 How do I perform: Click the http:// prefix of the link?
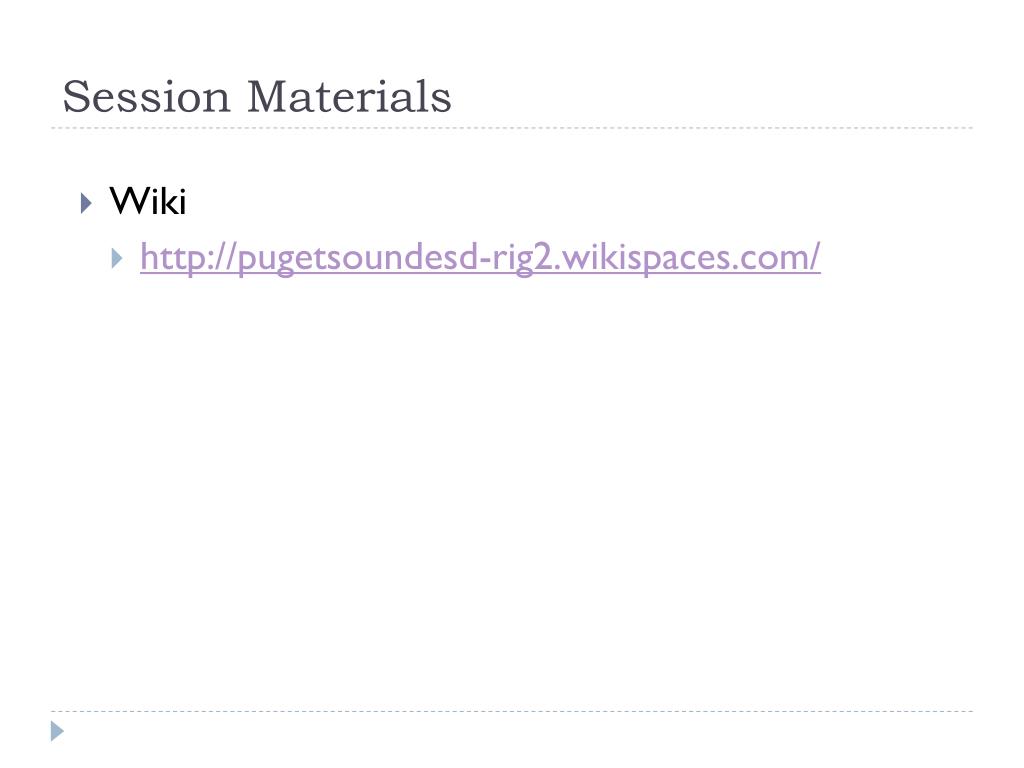coord(187,258)
